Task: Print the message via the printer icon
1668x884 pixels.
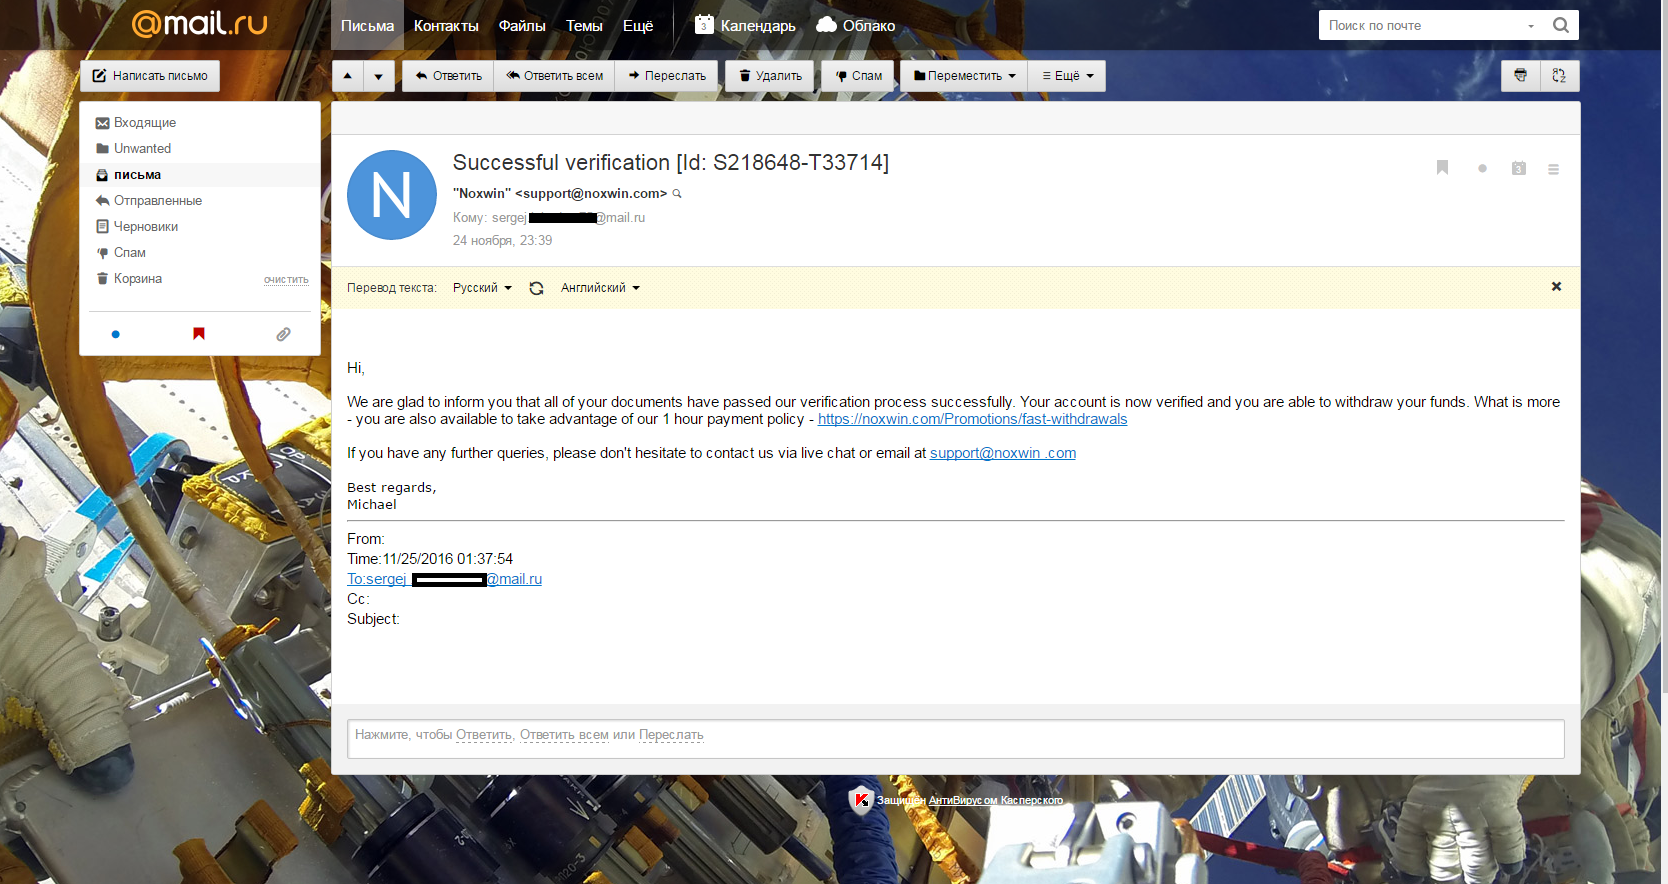Action: pos(1520,76)
